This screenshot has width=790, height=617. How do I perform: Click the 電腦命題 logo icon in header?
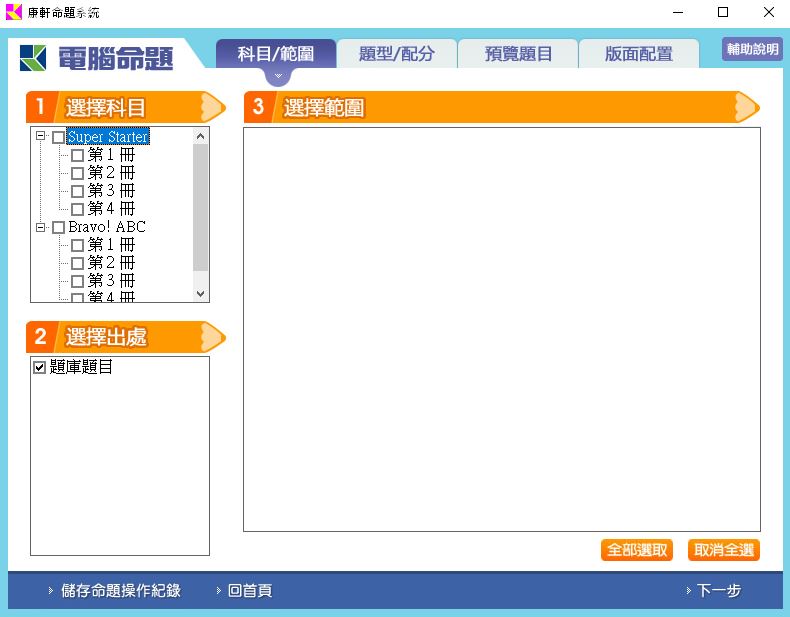tap(33, 58)
